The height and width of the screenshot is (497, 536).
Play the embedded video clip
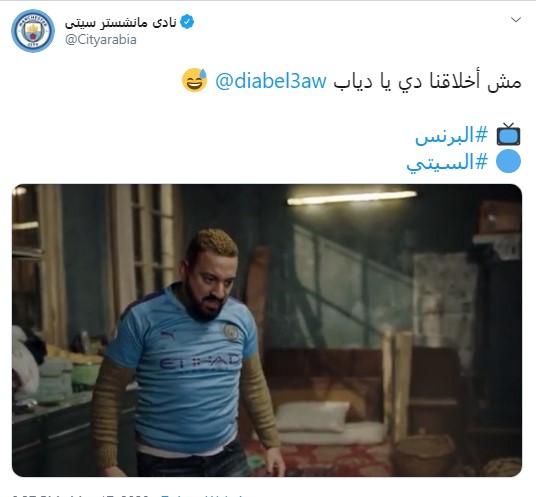267,330
